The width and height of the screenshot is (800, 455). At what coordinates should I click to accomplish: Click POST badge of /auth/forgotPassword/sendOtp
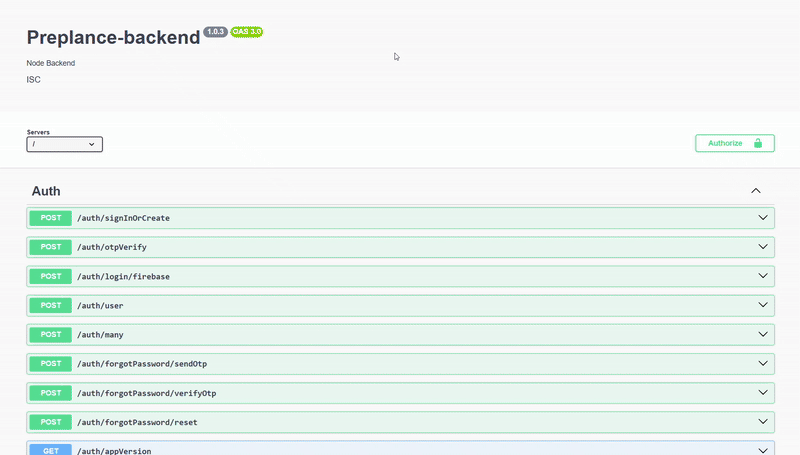tap(51, 364)
